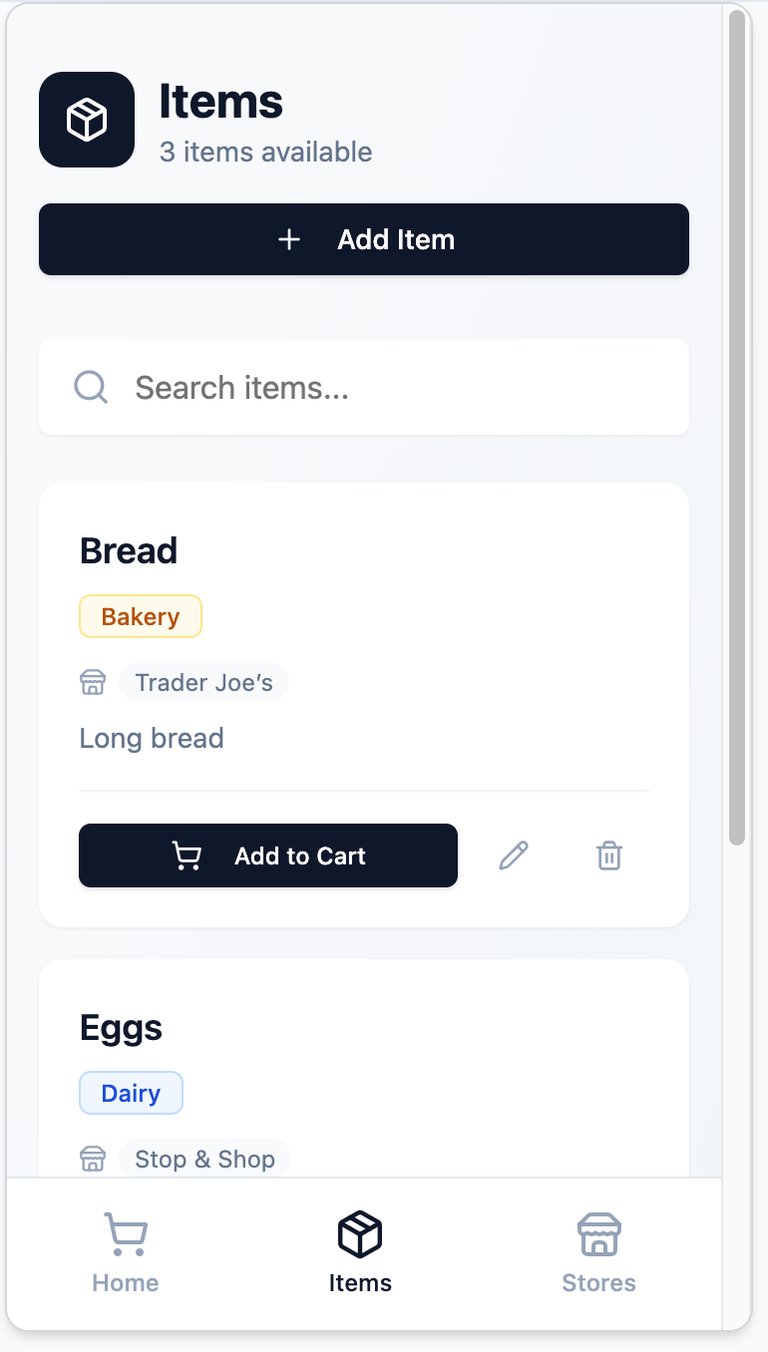The width and height of the screenshot is (768, 1352).
Task: Click the Dairy category tag
Action: coord(131,1093)
